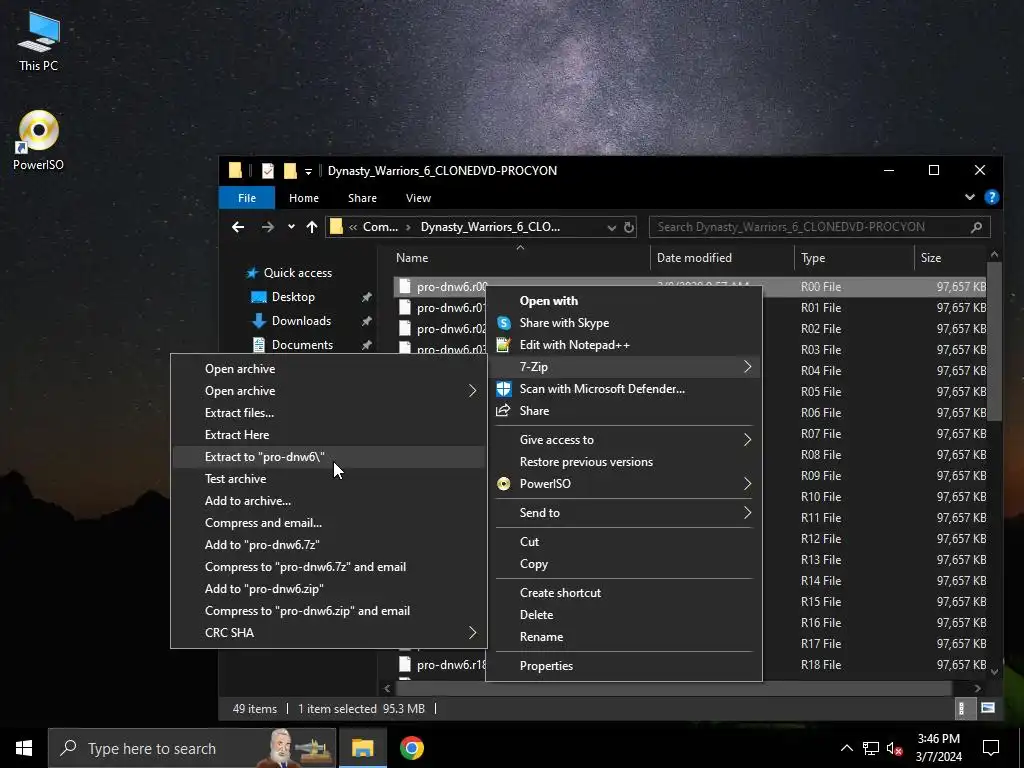Viewport: 1024px width, 768px height.
Task: Click the Notepad++ icon in context menu
Action: pyautogui.click(x=504, y=345)
